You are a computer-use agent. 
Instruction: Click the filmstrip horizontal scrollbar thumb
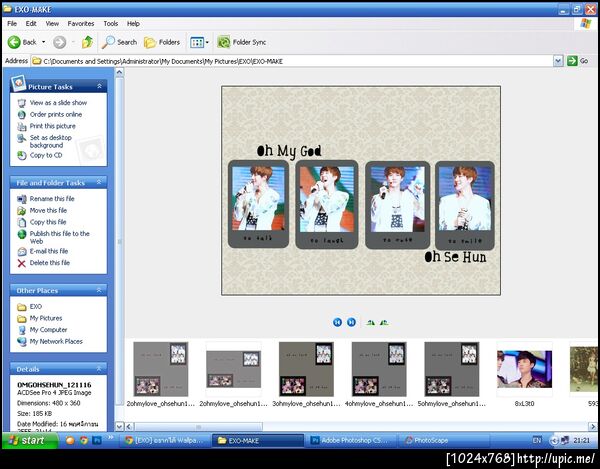(198, 427)
